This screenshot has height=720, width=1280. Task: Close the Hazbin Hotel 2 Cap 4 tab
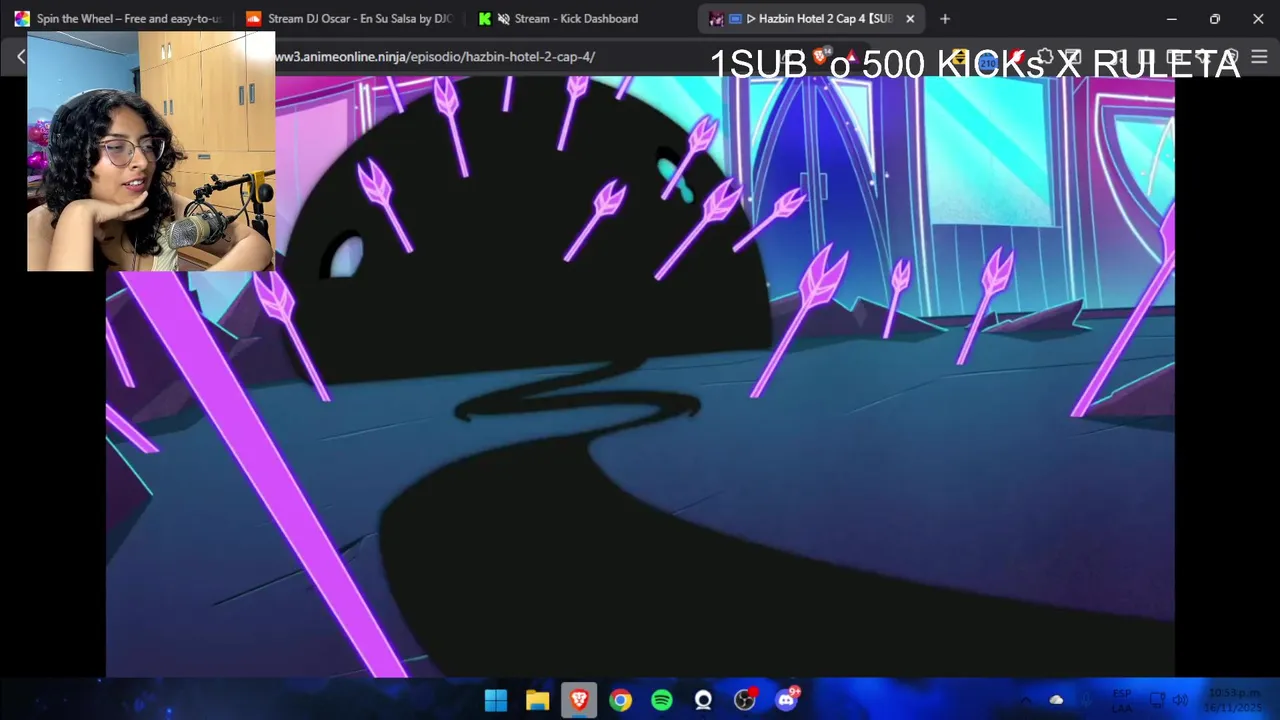coord(910,18)
